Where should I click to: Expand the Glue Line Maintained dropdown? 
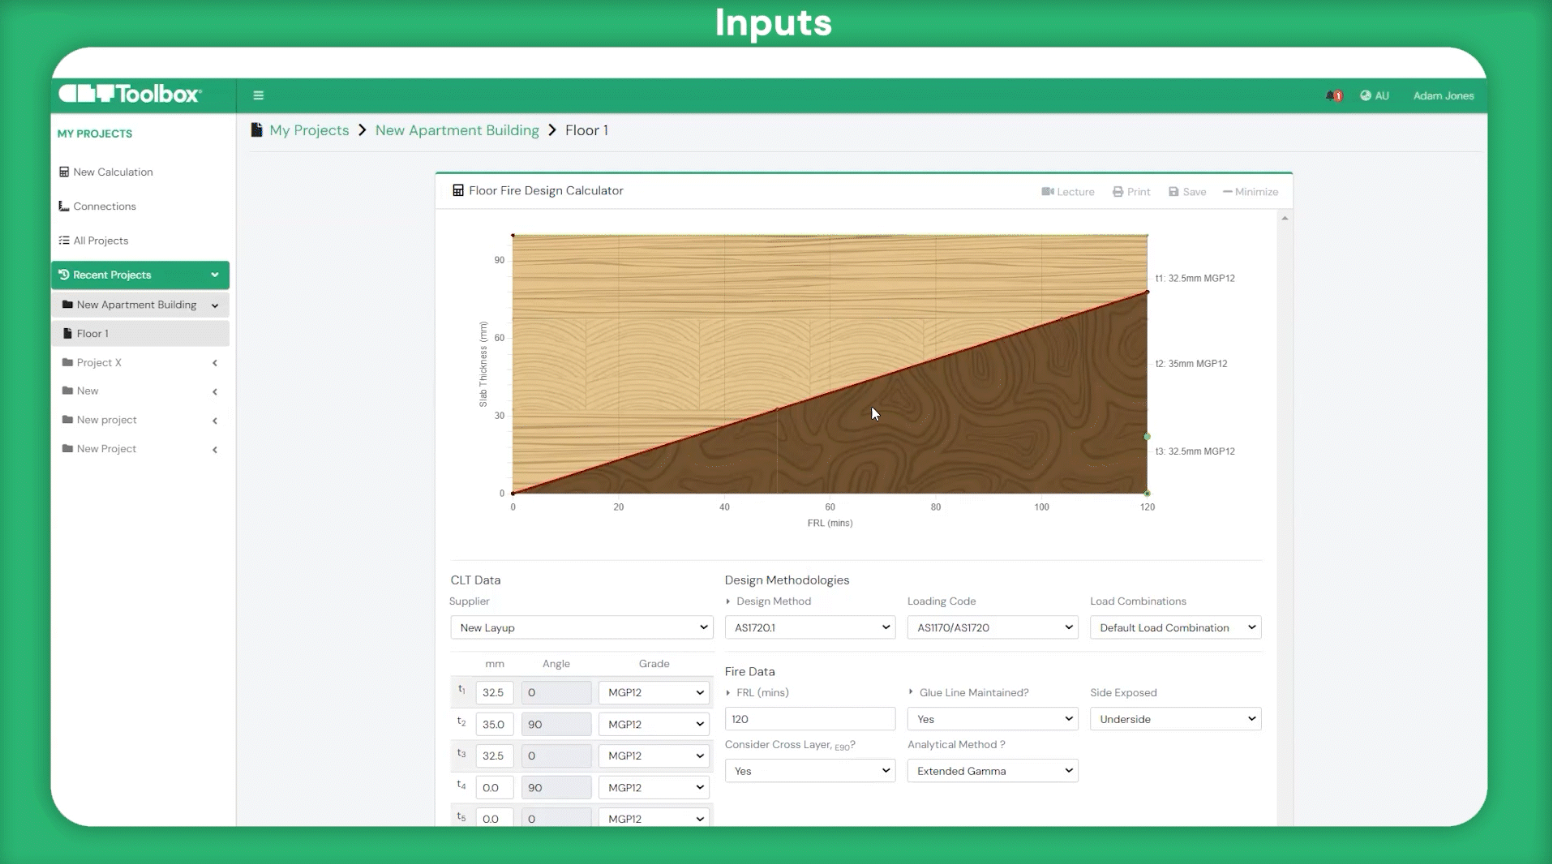992,719
